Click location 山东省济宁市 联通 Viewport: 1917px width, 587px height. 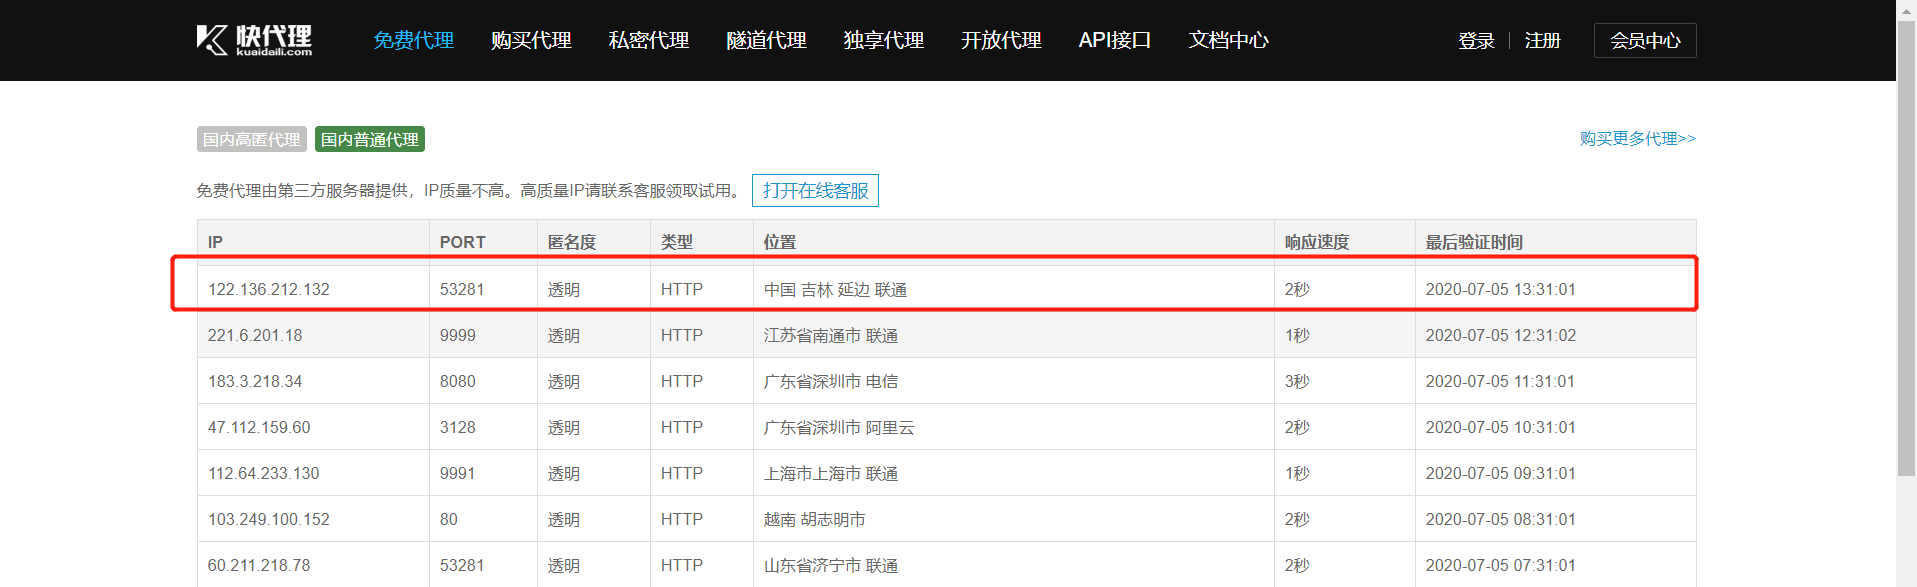coord(831,565)
